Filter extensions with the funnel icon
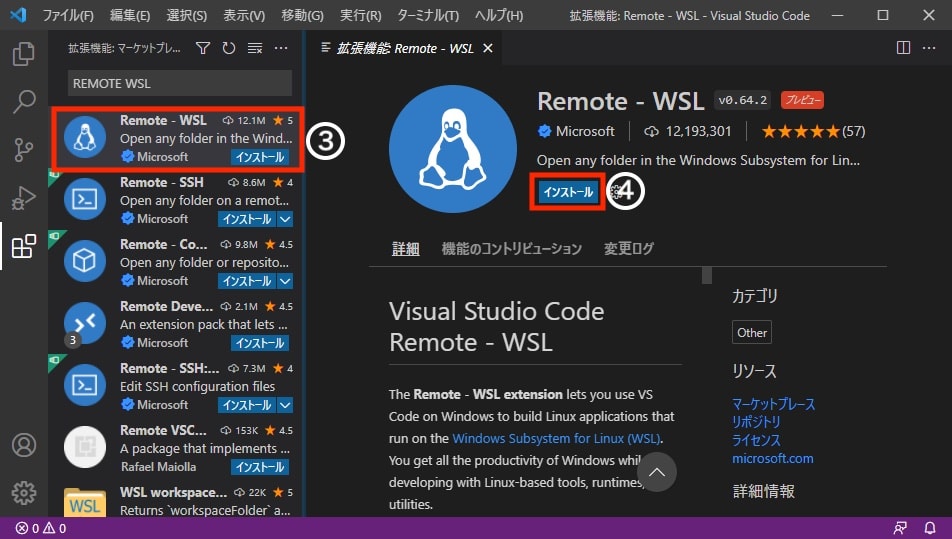This screenshot has height=539, width=952. point(203,48)
